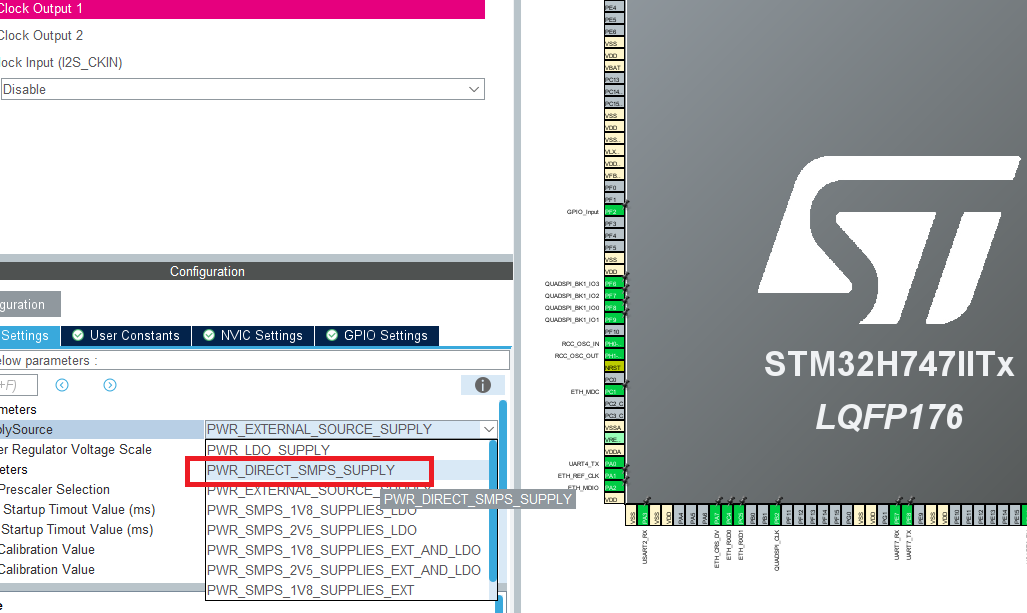This screenshot has height=613, width=1027.
Task: Switch to the NVIC Settings tab
Action: coord(253,336)
